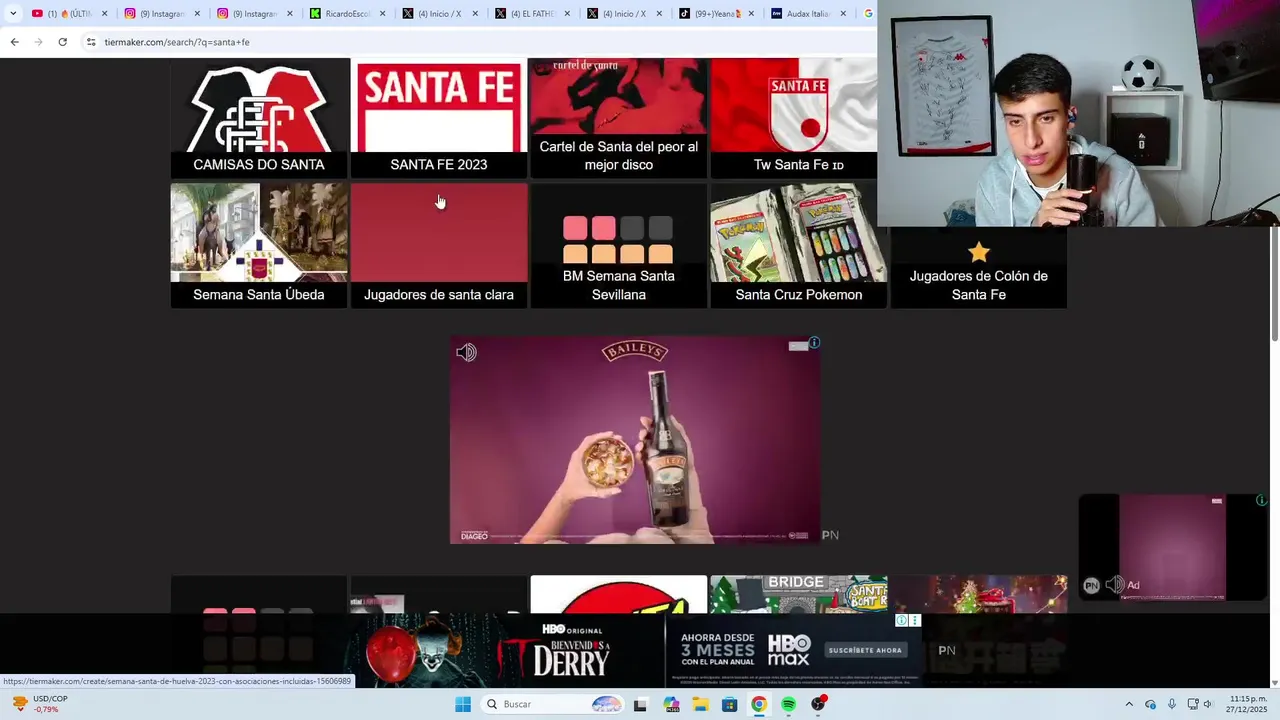
Task: Close the Audax Italiano tab
Action: click(843, 14)
